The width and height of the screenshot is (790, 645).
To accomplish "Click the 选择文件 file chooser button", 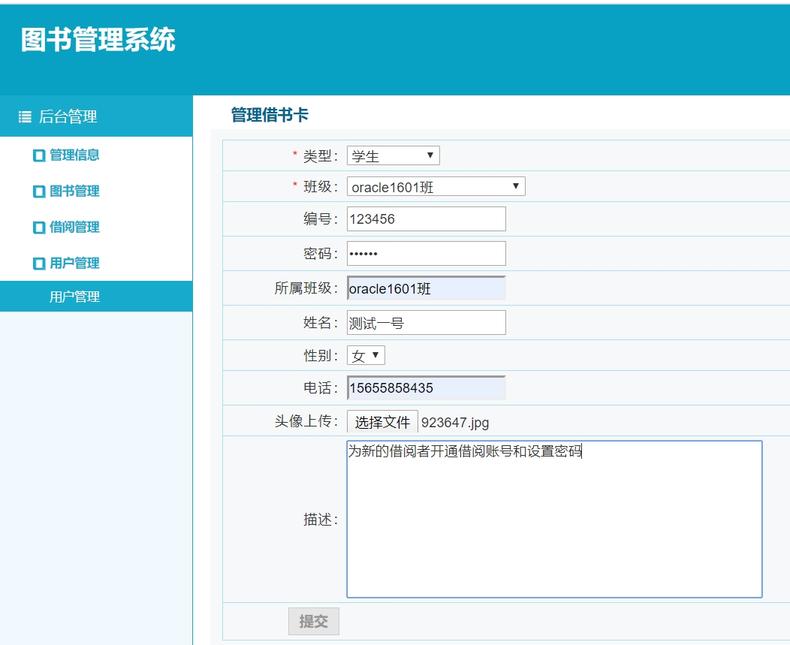I will click(382, 422).
